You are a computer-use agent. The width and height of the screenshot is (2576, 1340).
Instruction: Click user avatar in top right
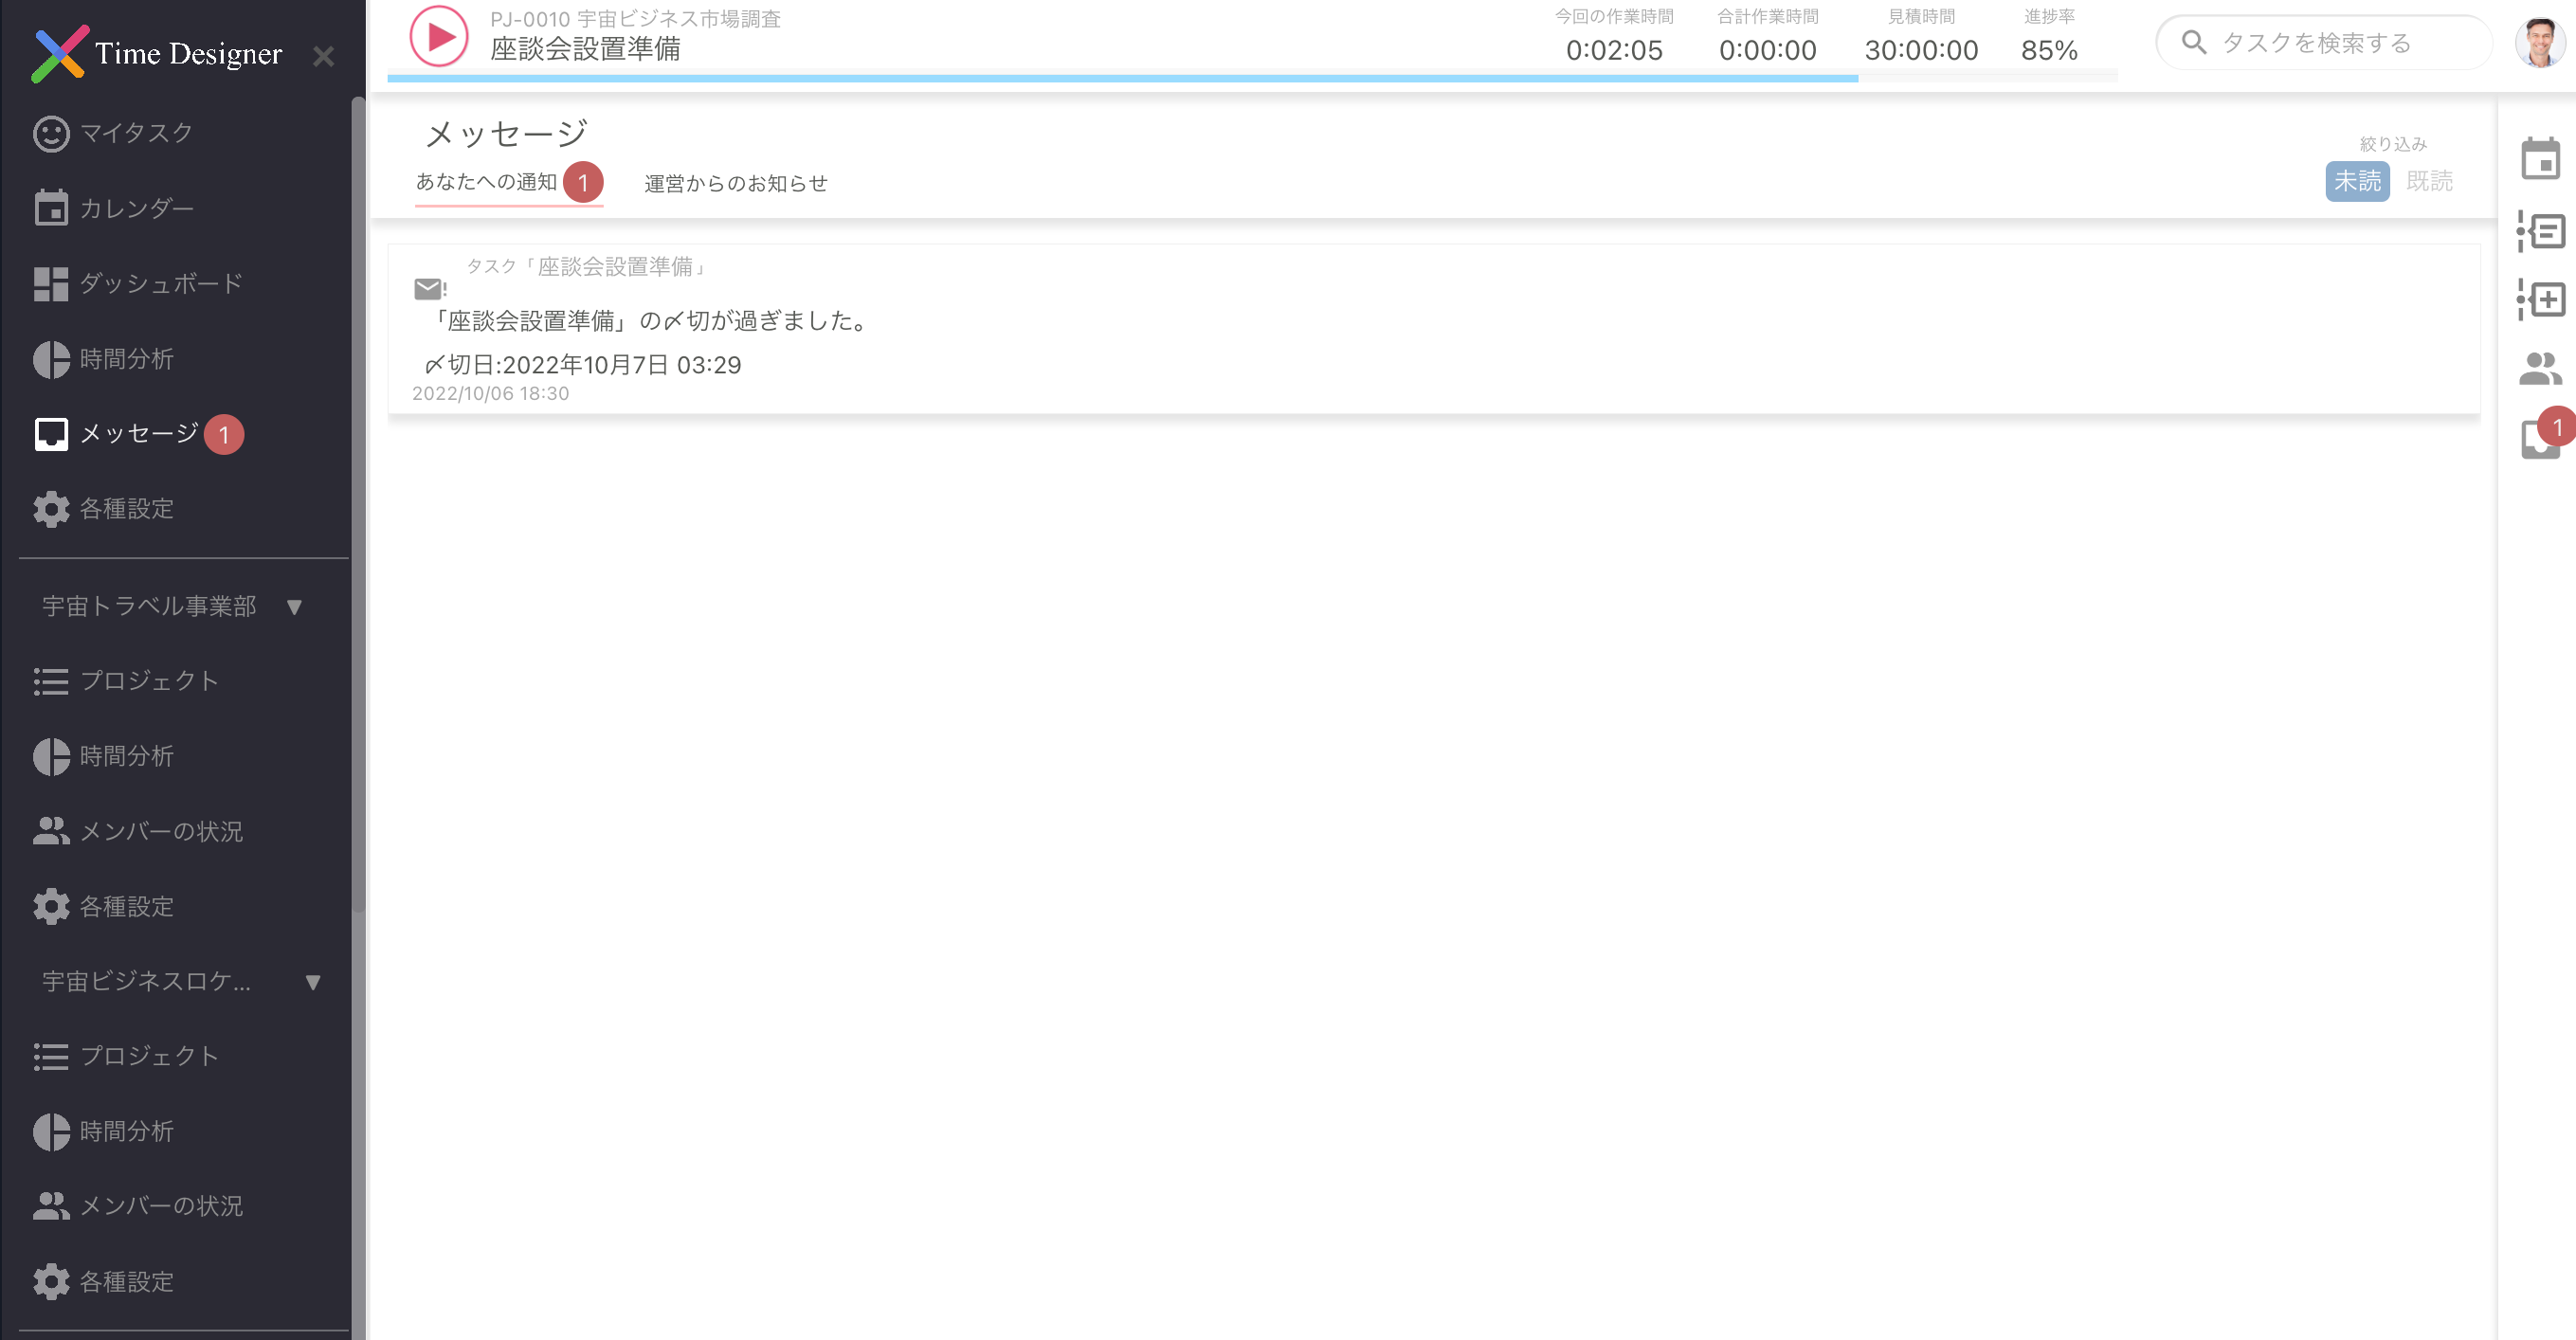pos(2539,42)
